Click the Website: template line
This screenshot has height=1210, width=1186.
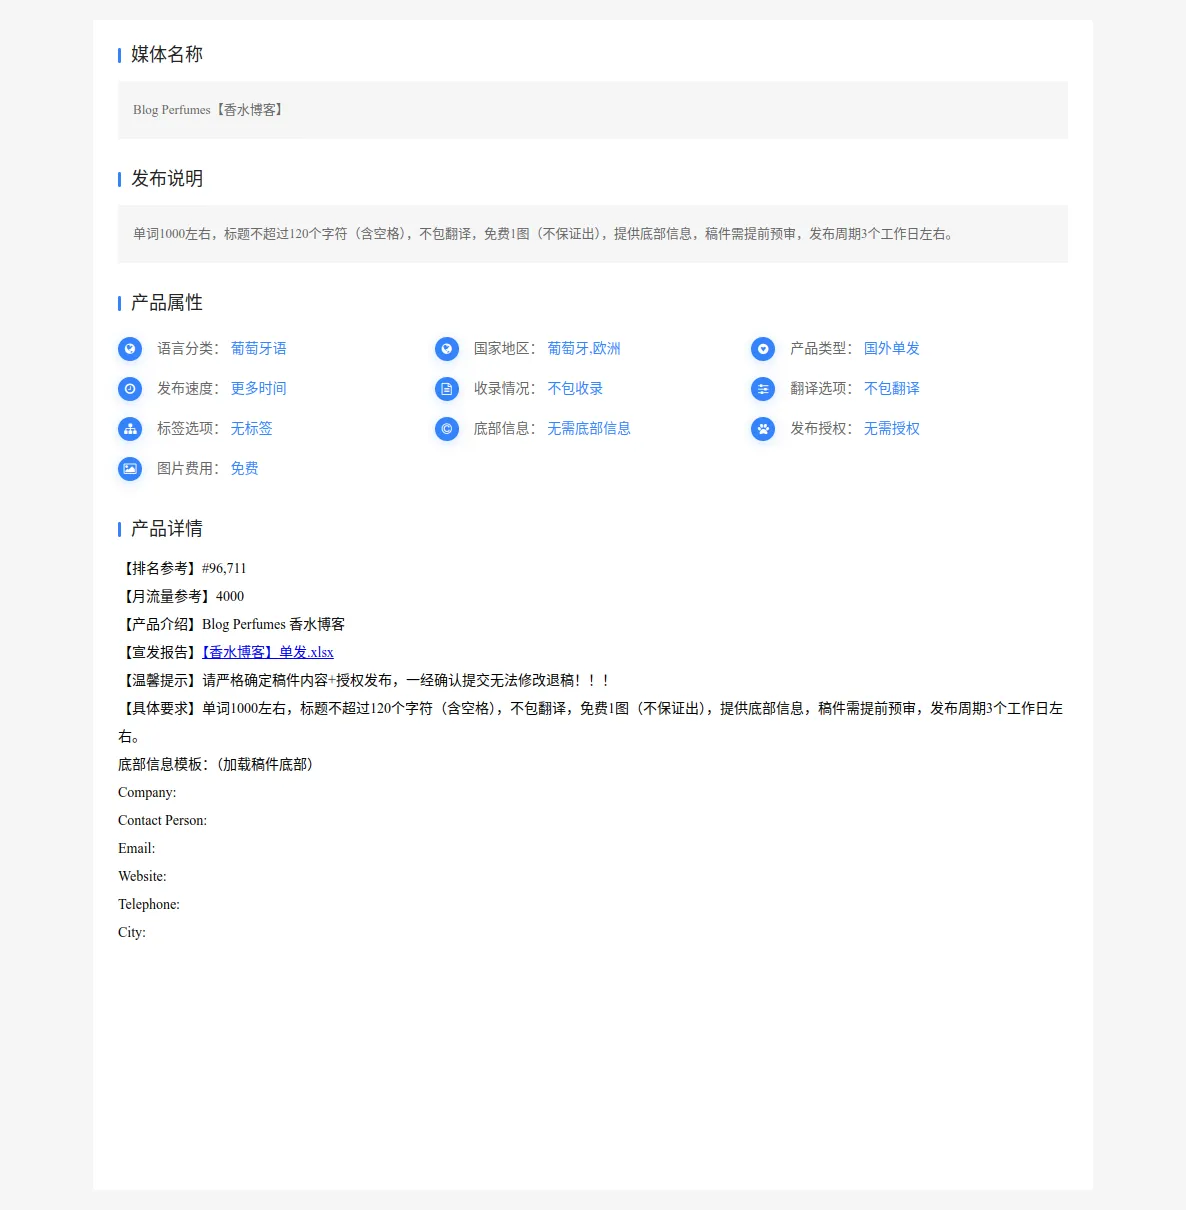(142, 876)
